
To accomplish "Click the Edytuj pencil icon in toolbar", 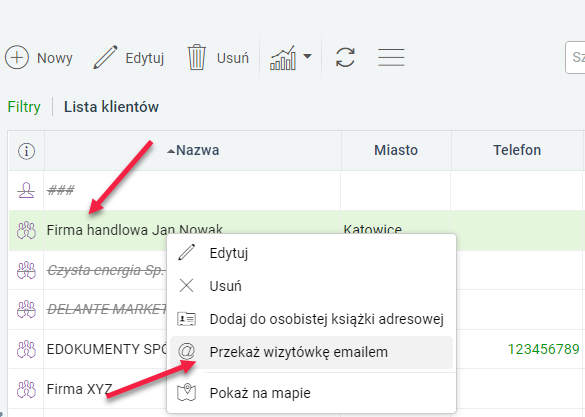I will (105, 57).
